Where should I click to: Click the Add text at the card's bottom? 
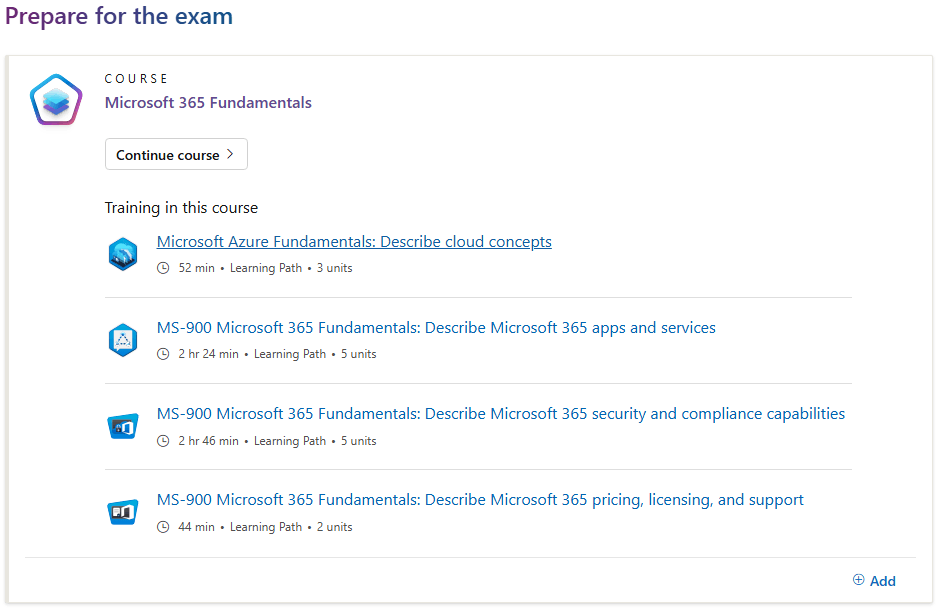pos(883,581)
